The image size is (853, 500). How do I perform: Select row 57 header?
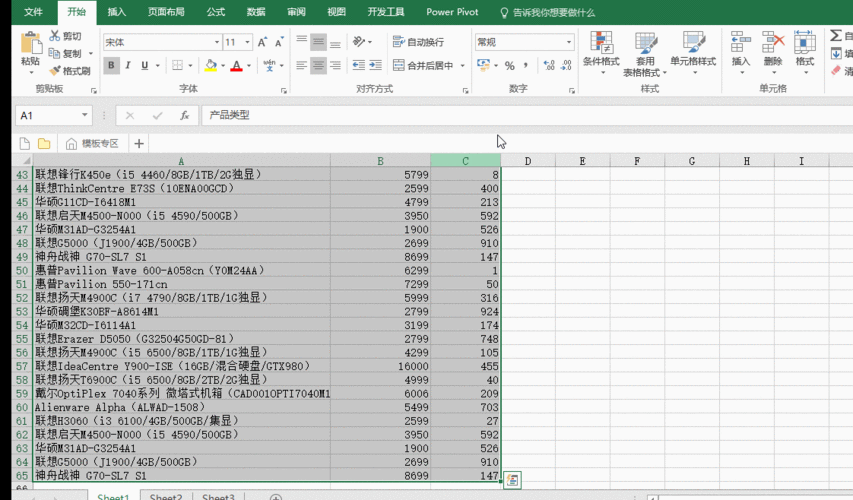(22, 366)
